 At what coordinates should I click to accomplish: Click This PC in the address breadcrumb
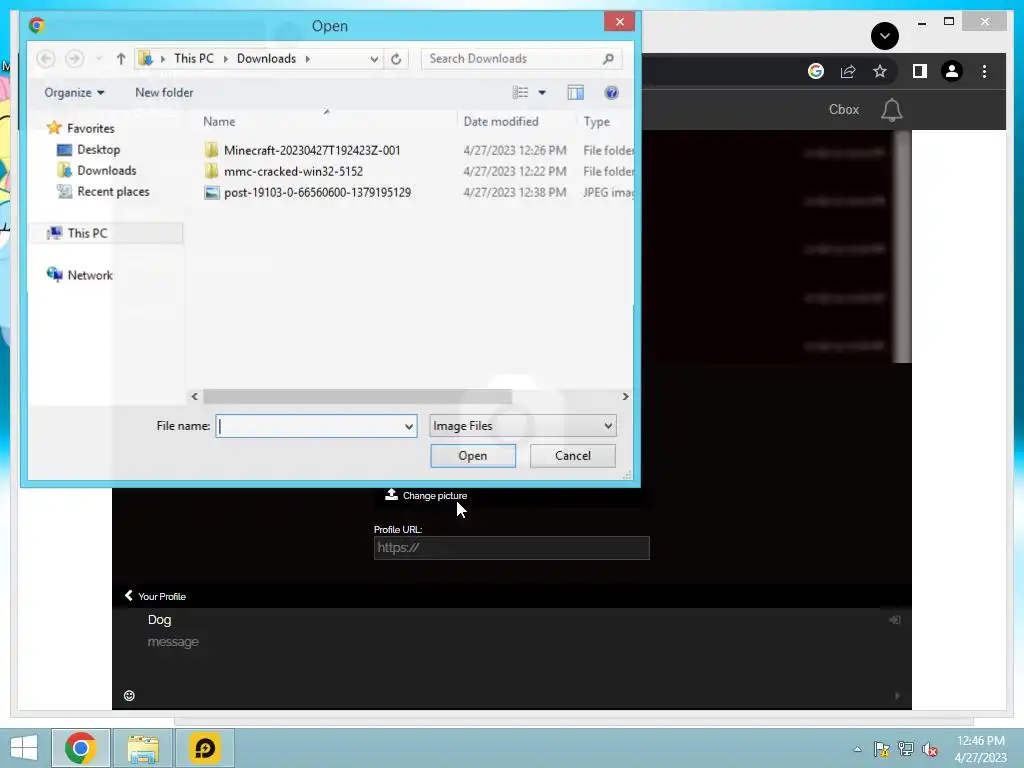[x=193, y=59]
